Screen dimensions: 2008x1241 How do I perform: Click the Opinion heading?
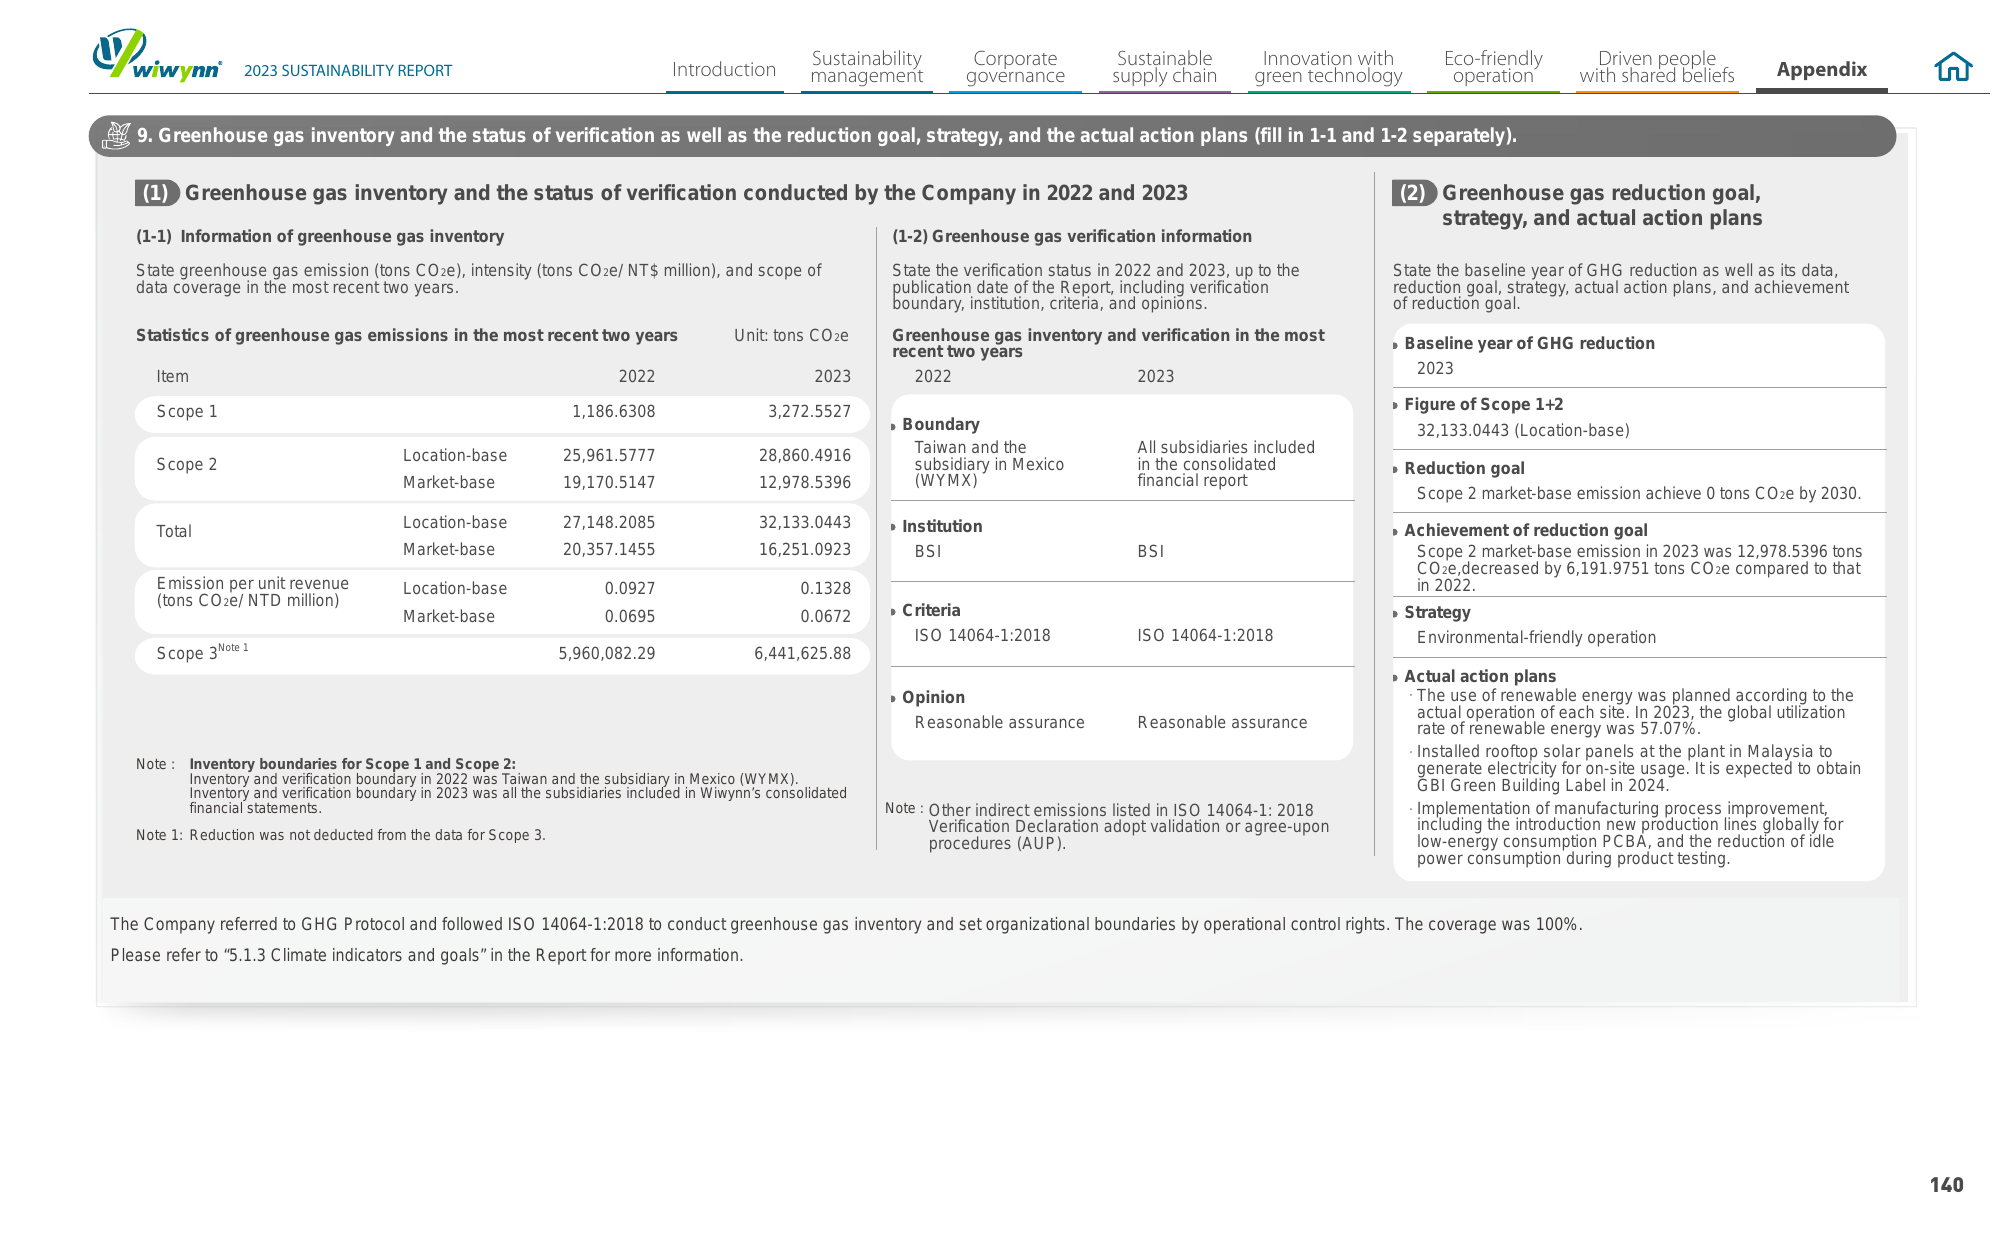pyautogui.click(x=933, y=697)
